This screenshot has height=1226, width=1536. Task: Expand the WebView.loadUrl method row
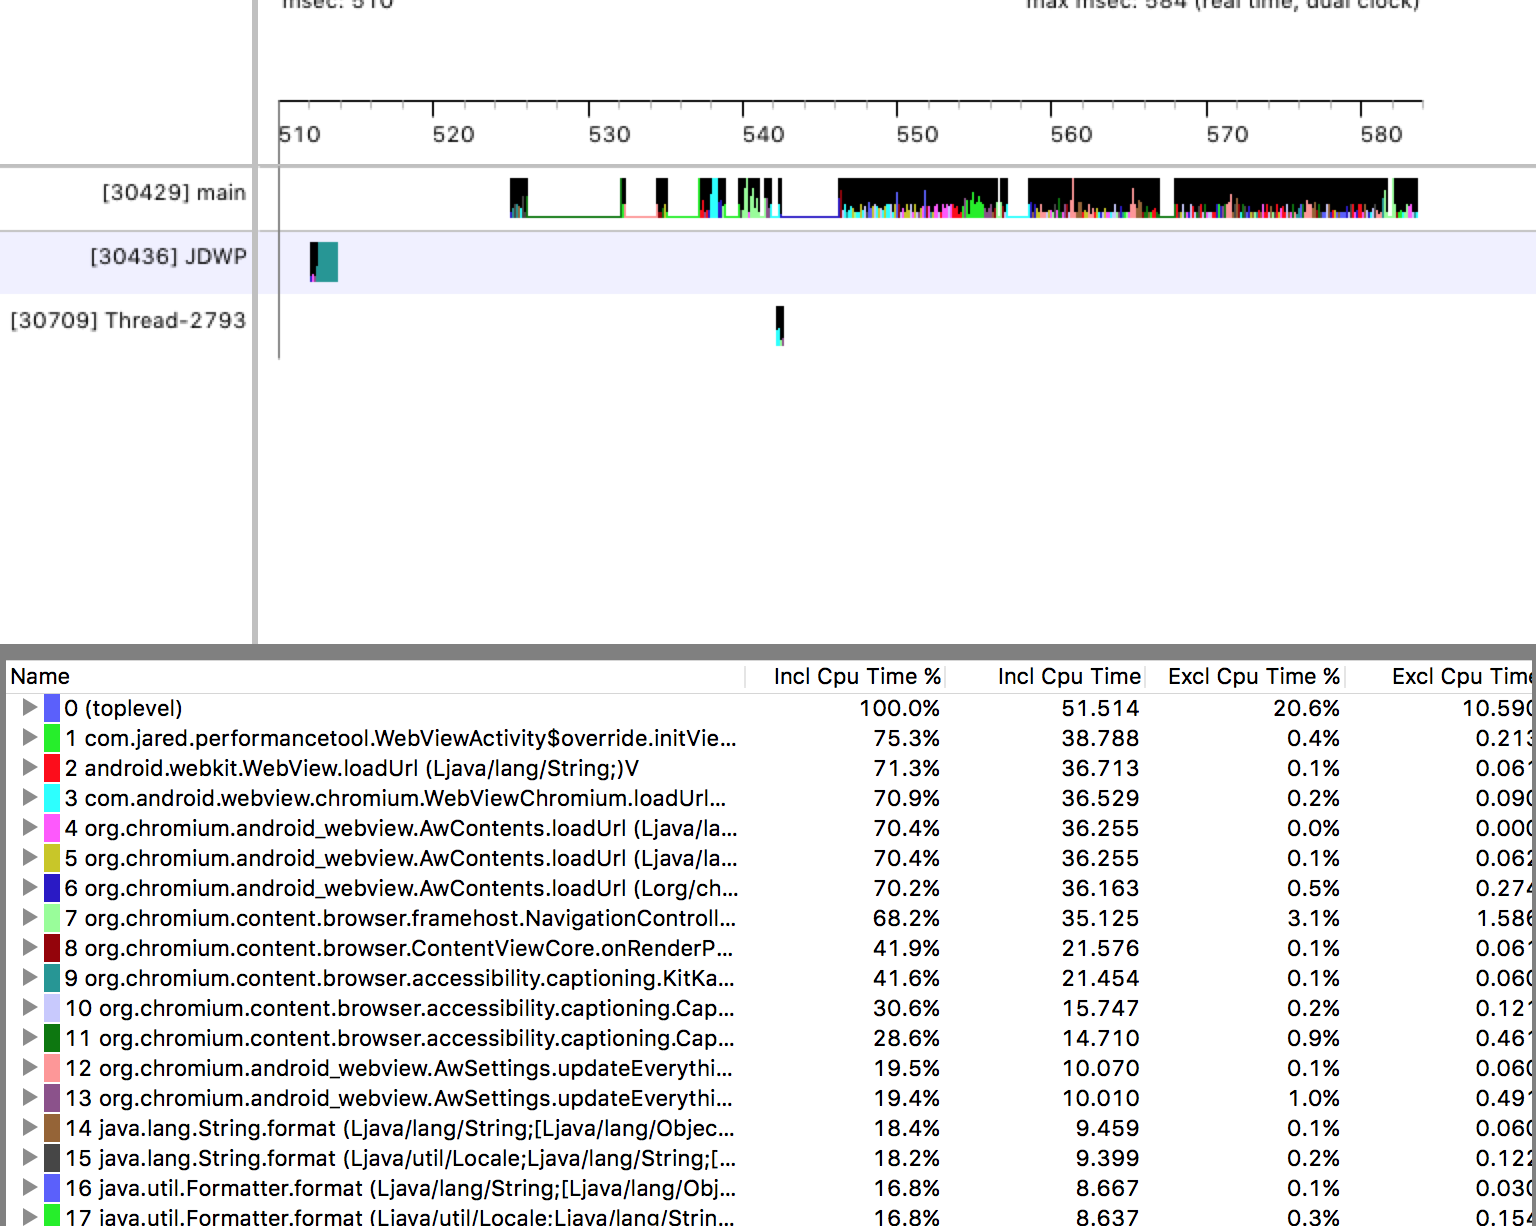coord(29,768)
